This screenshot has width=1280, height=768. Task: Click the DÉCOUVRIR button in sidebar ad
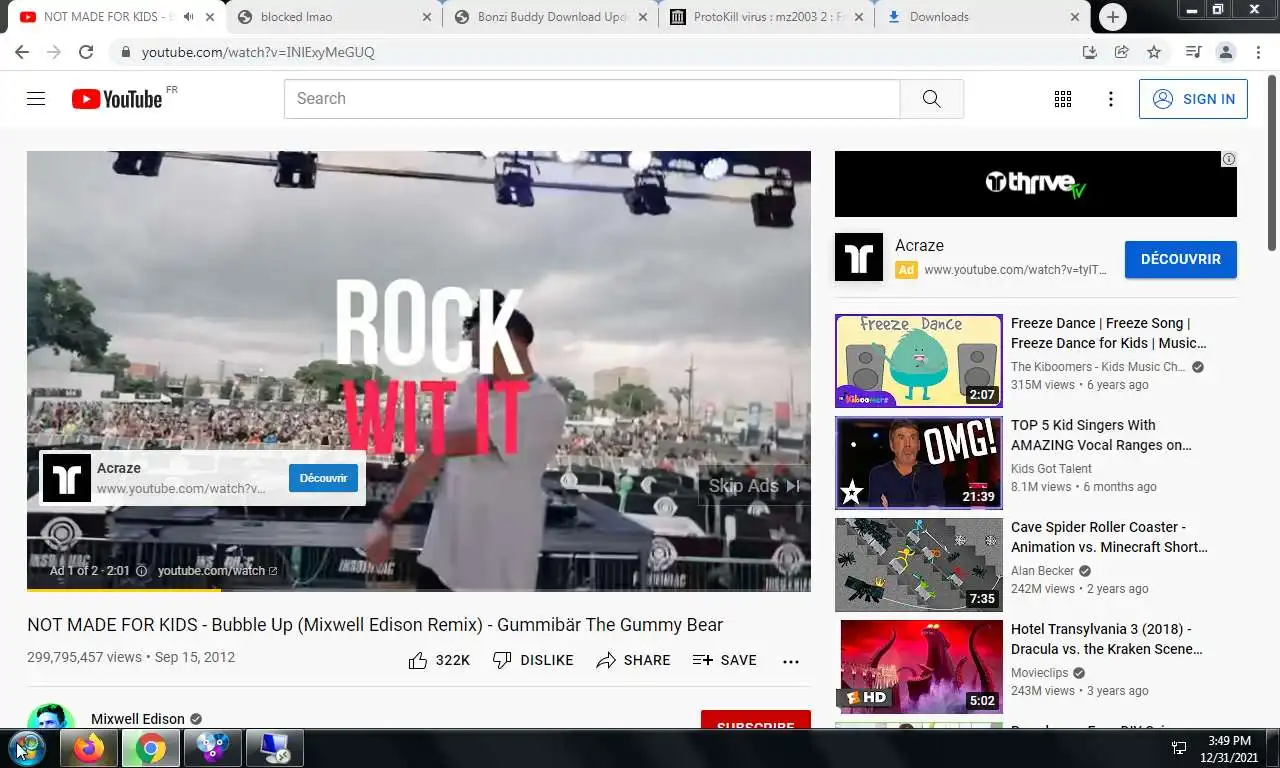pyautogui.click(x=1180, y=259)
